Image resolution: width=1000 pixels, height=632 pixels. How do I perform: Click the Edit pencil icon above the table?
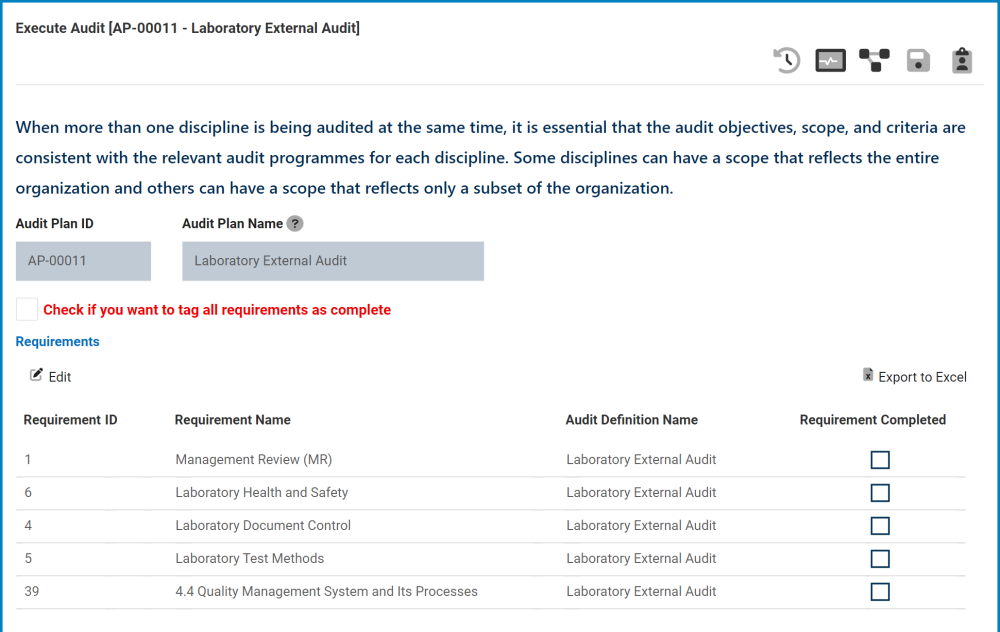click(36, 377)
